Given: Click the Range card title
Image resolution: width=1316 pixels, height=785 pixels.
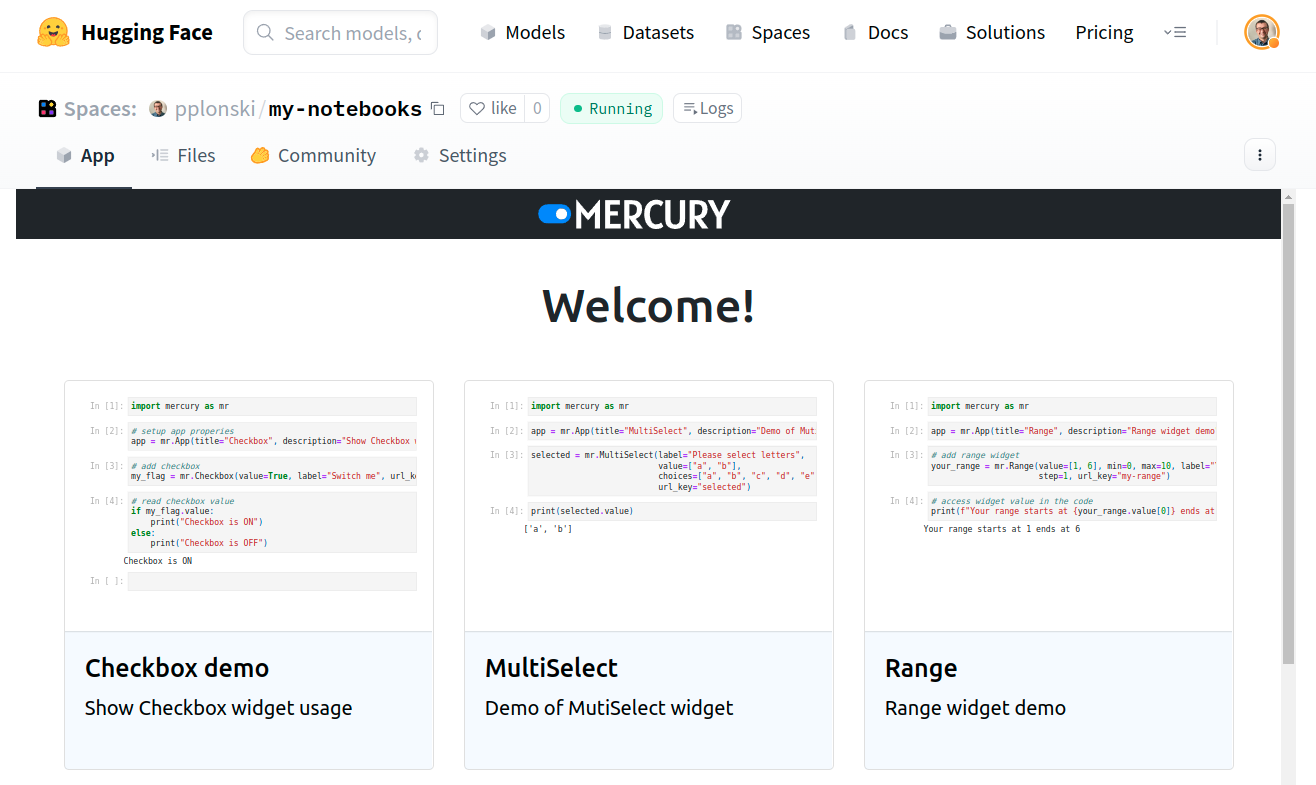Looking at the screenshot, I should (921, 668).
